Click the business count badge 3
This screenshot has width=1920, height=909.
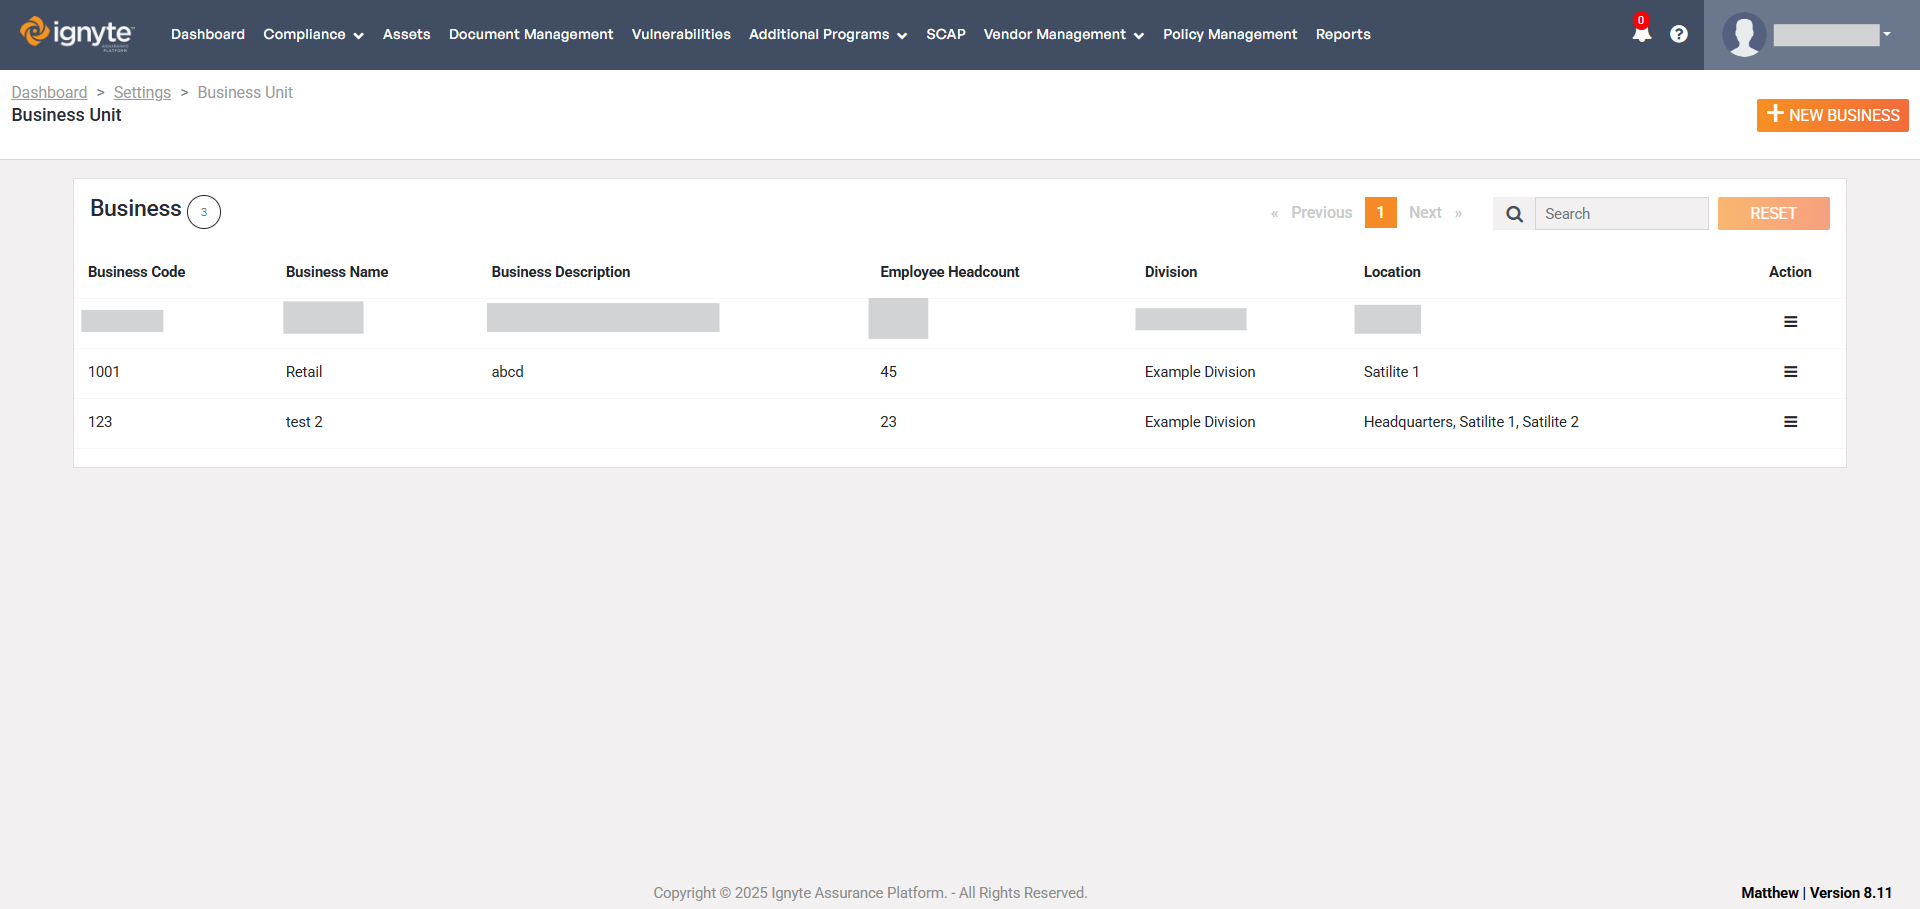coord(204,212)
